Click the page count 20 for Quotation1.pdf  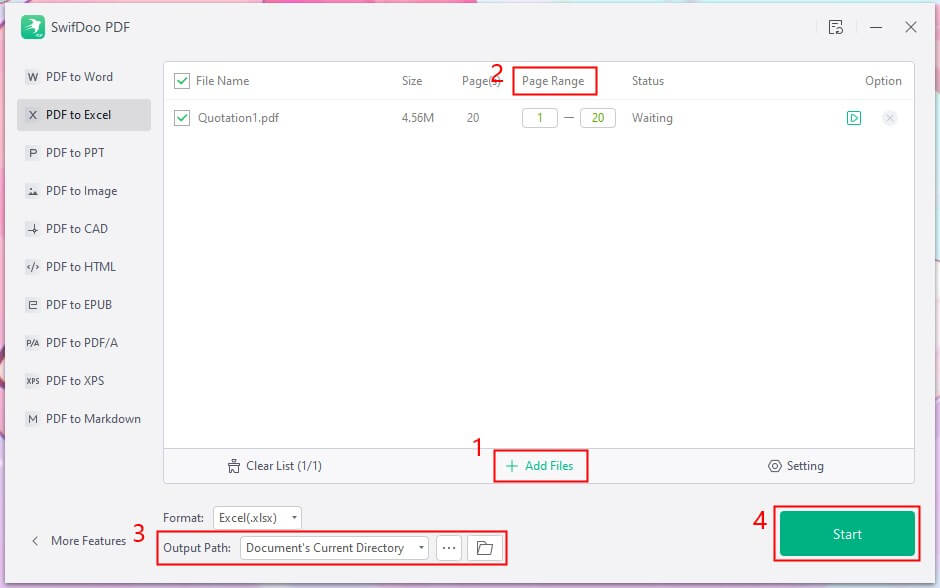point(473,118)
